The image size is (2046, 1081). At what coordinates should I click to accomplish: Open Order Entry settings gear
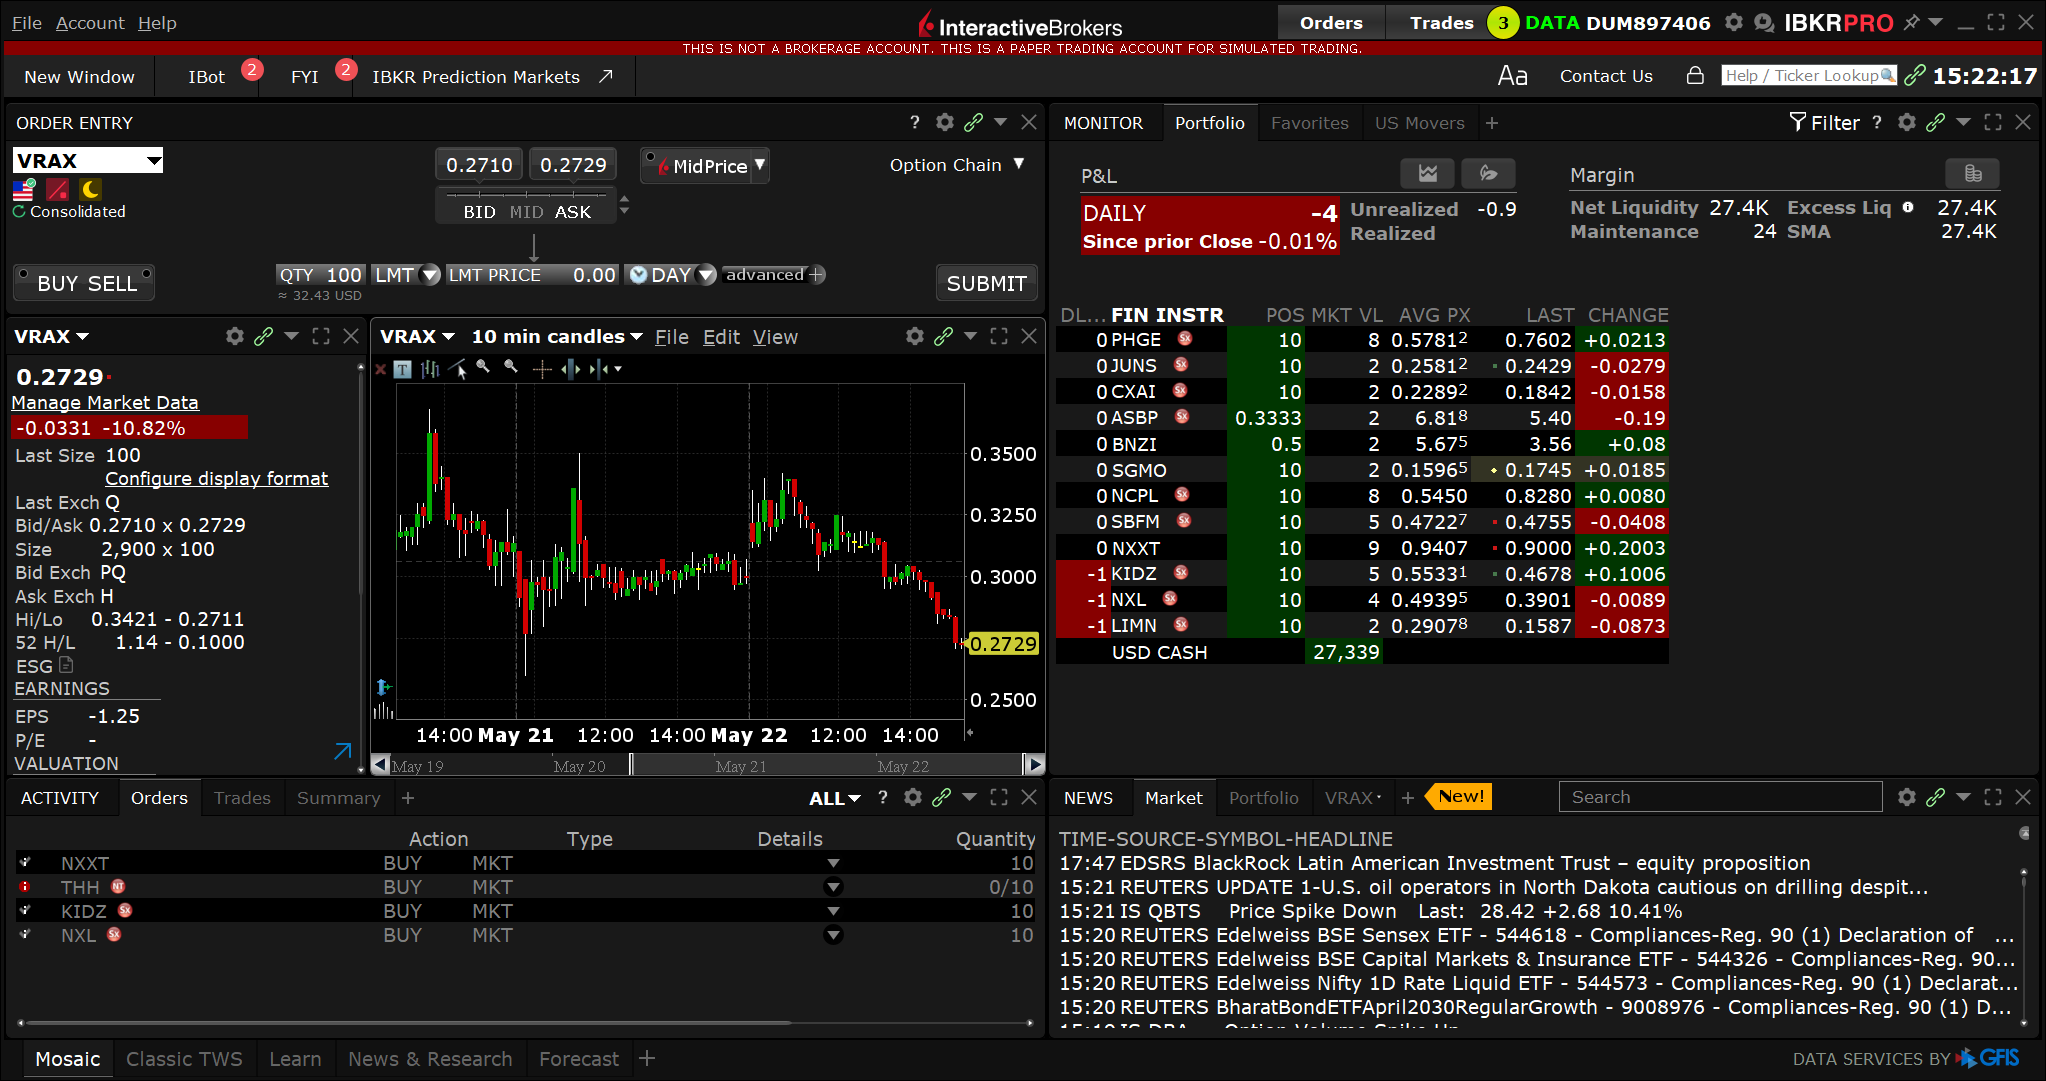[944, 122]
